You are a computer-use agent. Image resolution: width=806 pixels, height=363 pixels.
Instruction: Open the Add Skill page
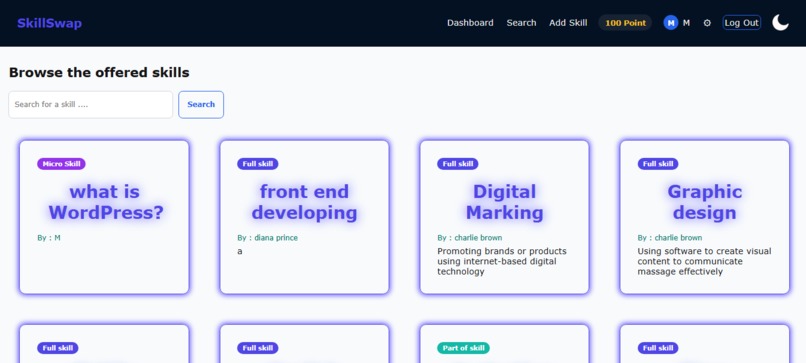[568, 23]
